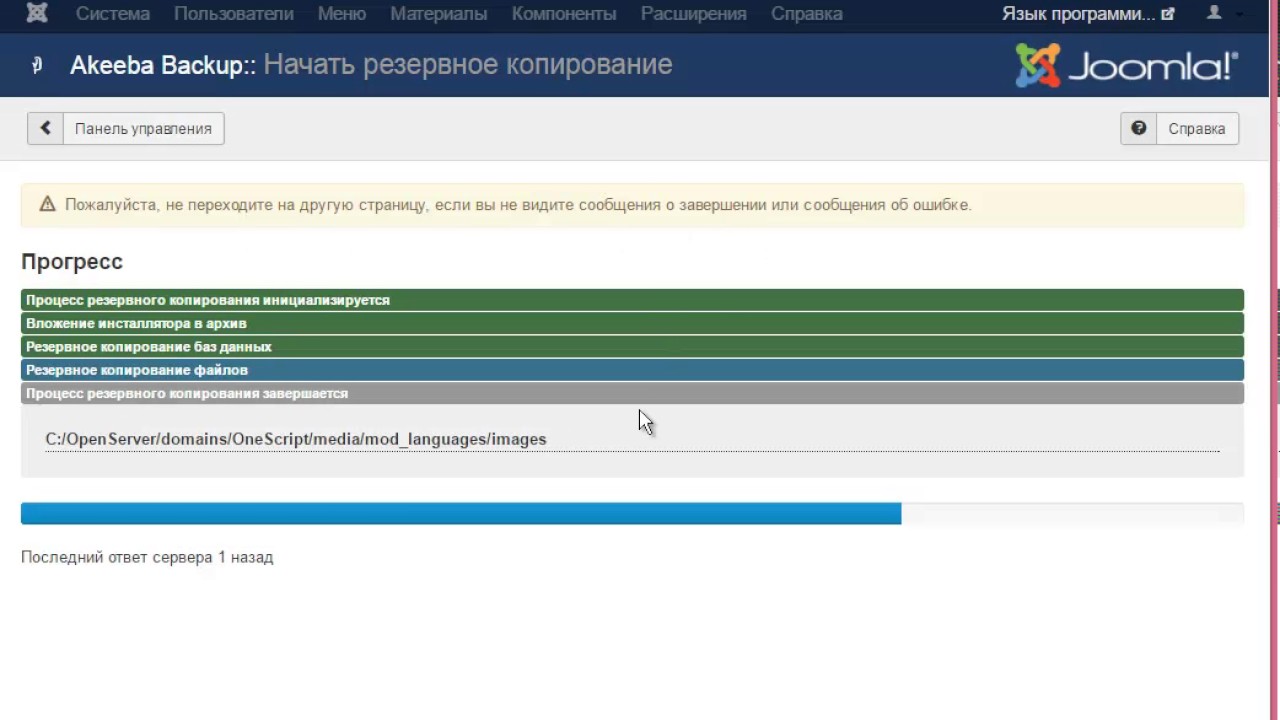Open the Система menu
Image resolution: width=1280 pixels, height=720 pixels.
point(113,14)
